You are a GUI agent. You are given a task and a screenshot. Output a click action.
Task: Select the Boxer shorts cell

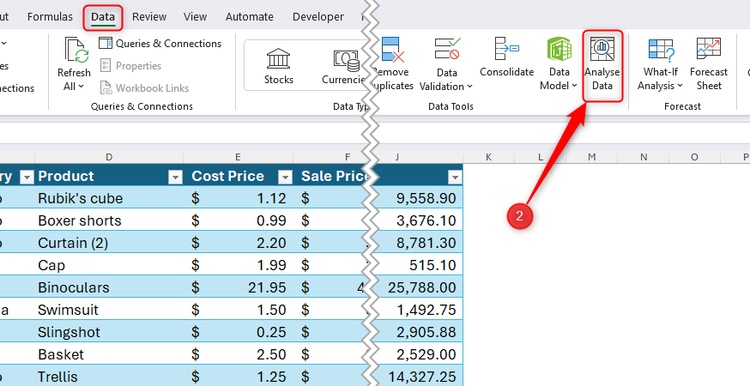tap(109, 221)
